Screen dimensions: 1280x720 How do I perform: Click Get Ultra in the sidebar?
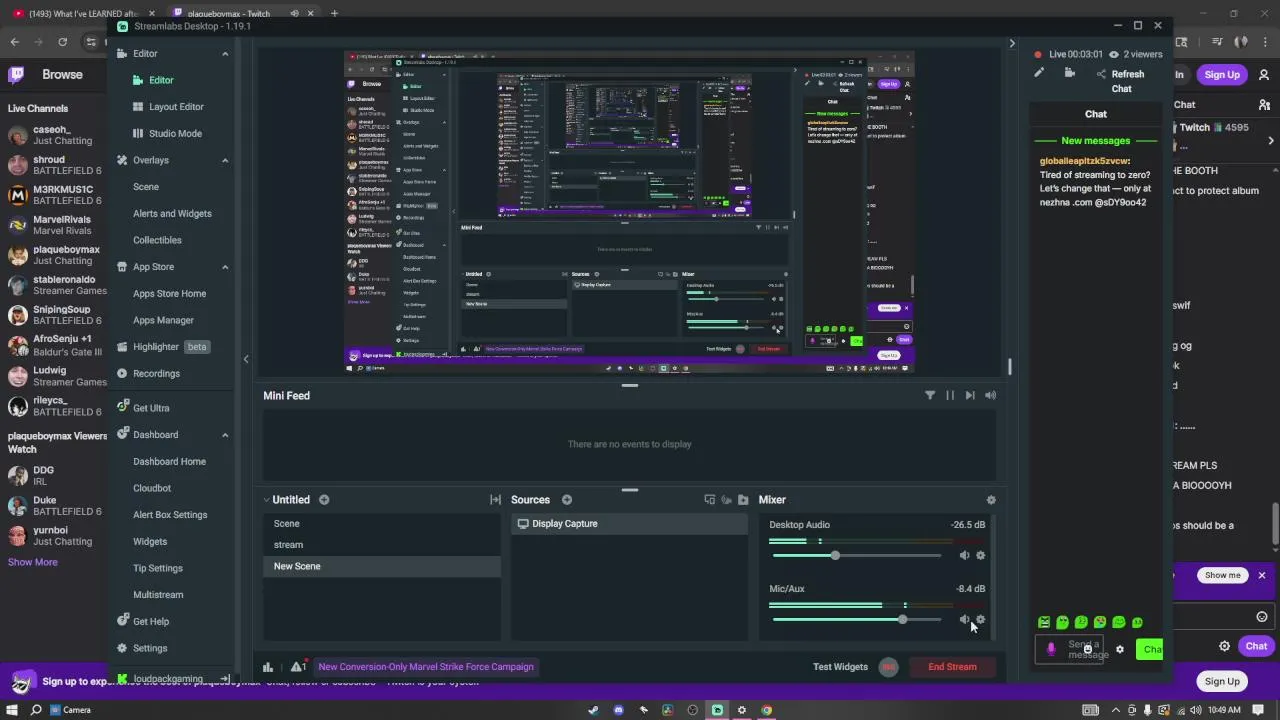143,408
